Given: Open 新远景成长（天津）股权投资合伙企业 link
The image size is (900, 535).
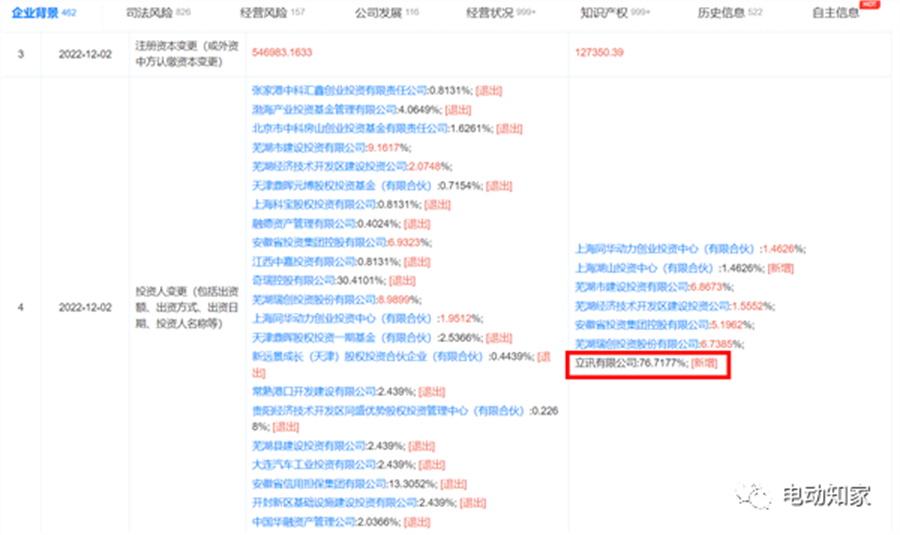Looking at the screenshot, I should pyautogui.click(x=368, y=356).
